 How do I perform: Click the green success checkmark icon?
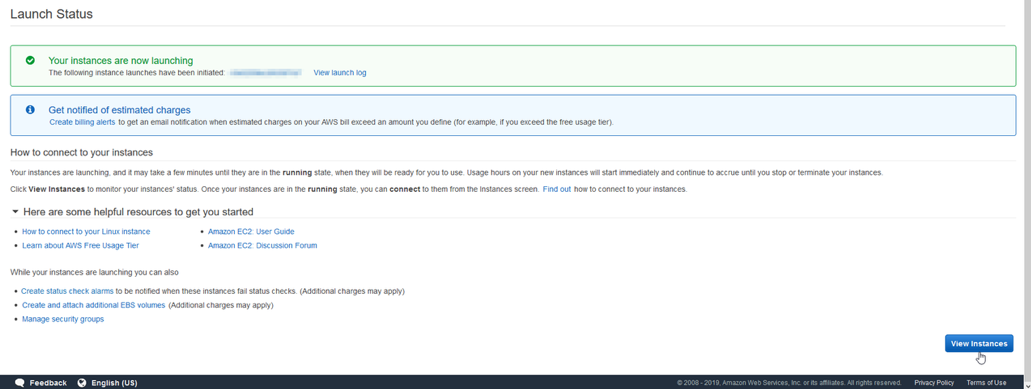point(30,60)
